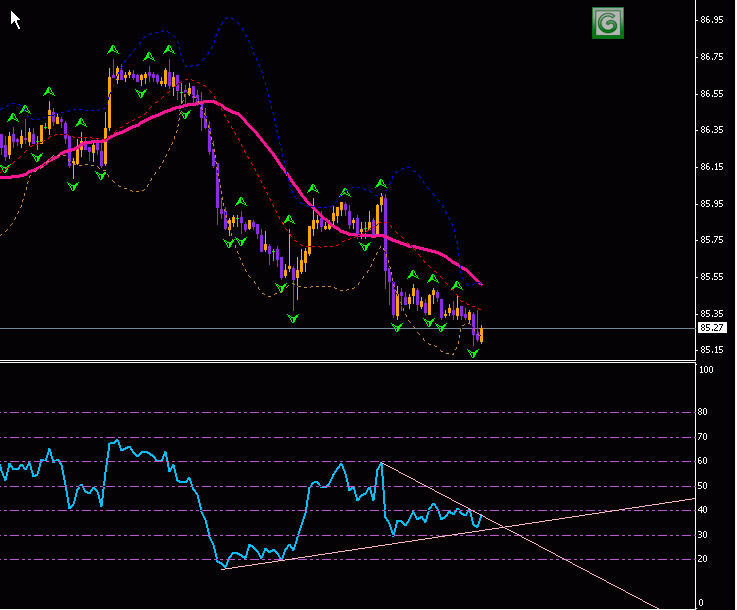Screen dimensions: 737x610
Task: Click the blue dotted upper band at its peak
Action: pos(230,19)
